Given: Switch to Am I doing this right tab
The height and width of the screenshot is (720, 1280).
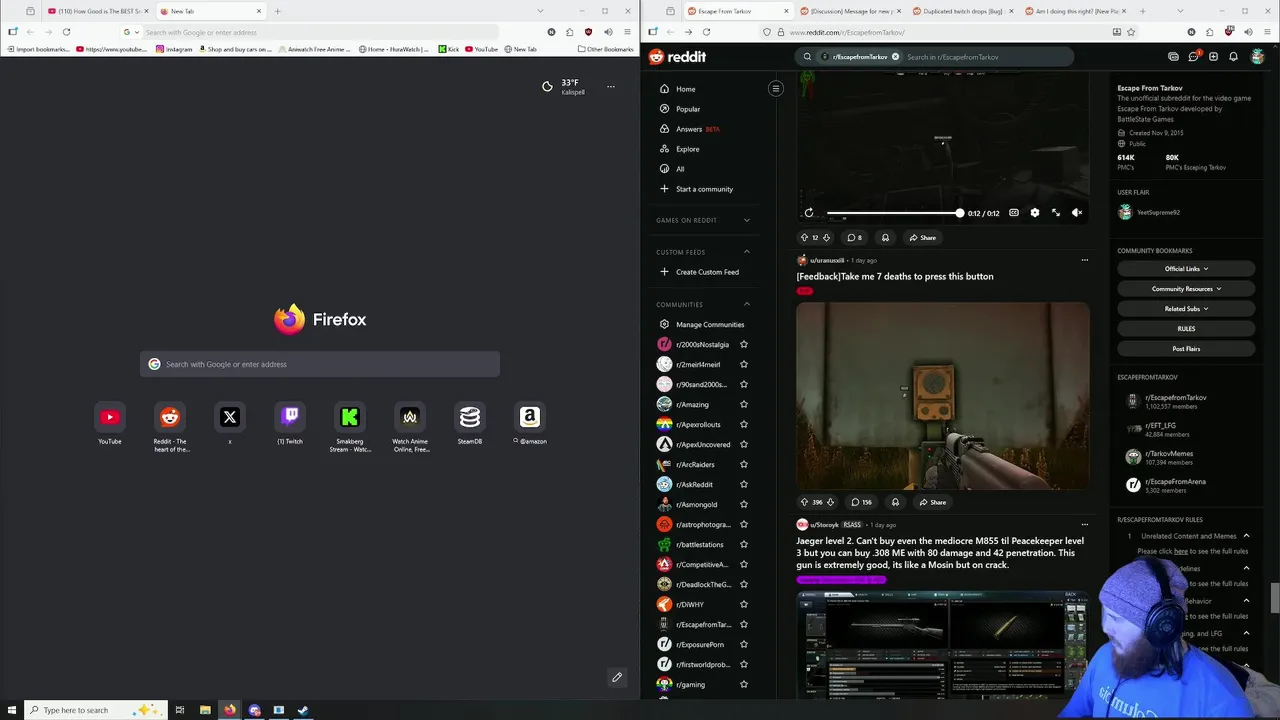Looking at the screenshot, I should tap(1077, 11).
